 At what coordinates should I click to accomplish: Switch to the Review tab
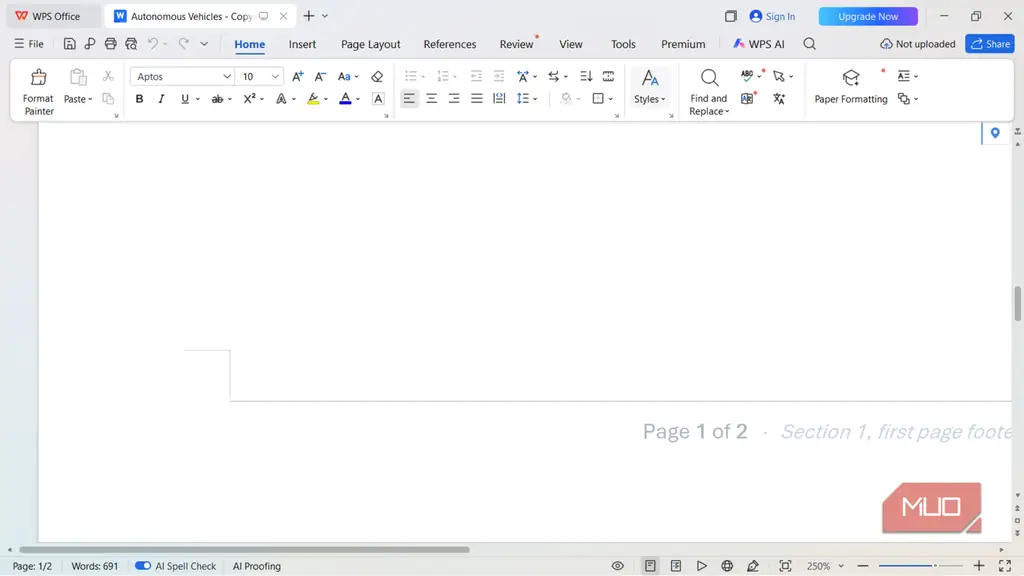tap(516, 44)
